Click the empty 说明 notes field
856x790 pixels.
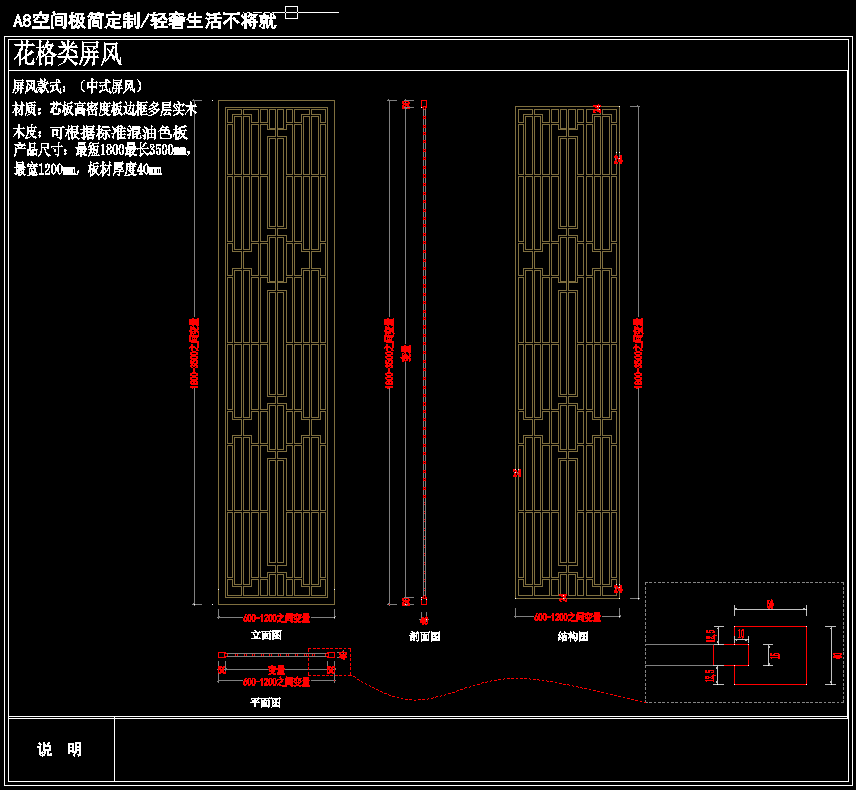481,749
